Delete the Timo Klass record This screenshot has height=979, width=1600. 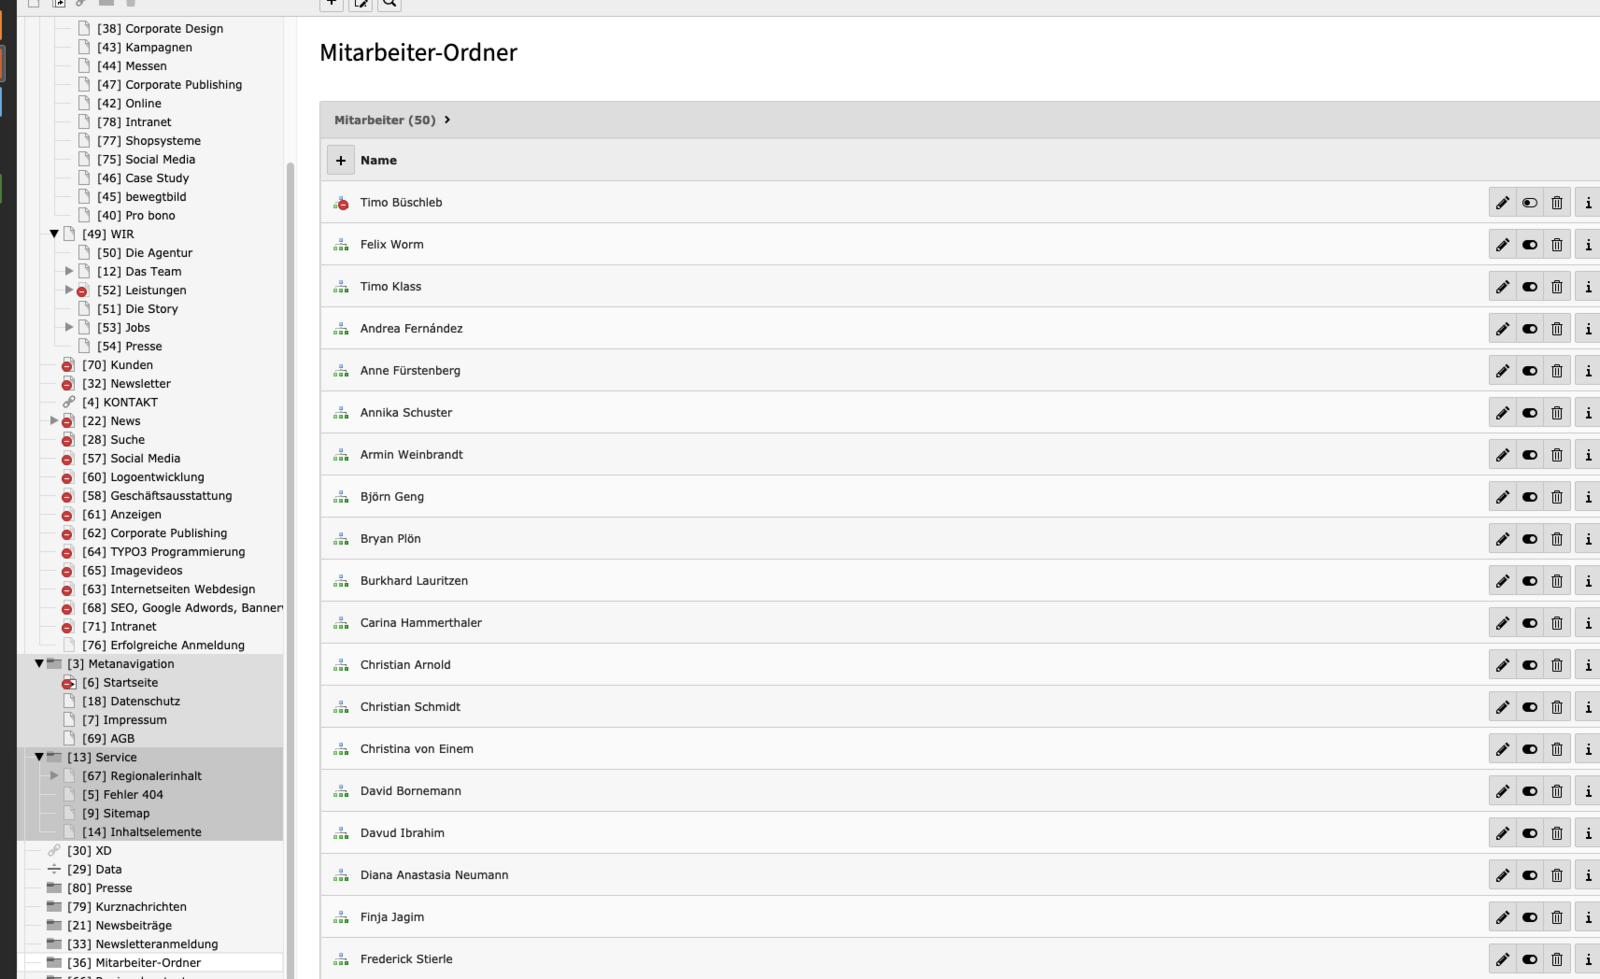(x=1557, y=287)
